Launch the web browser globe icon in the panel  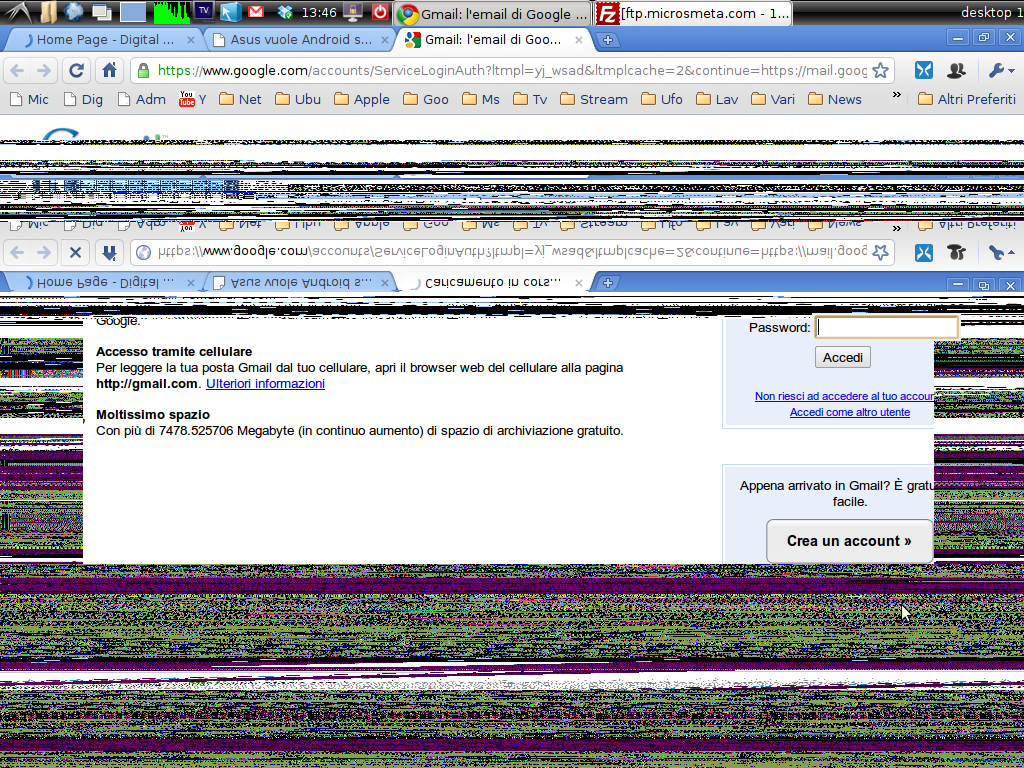coord(74,12)
